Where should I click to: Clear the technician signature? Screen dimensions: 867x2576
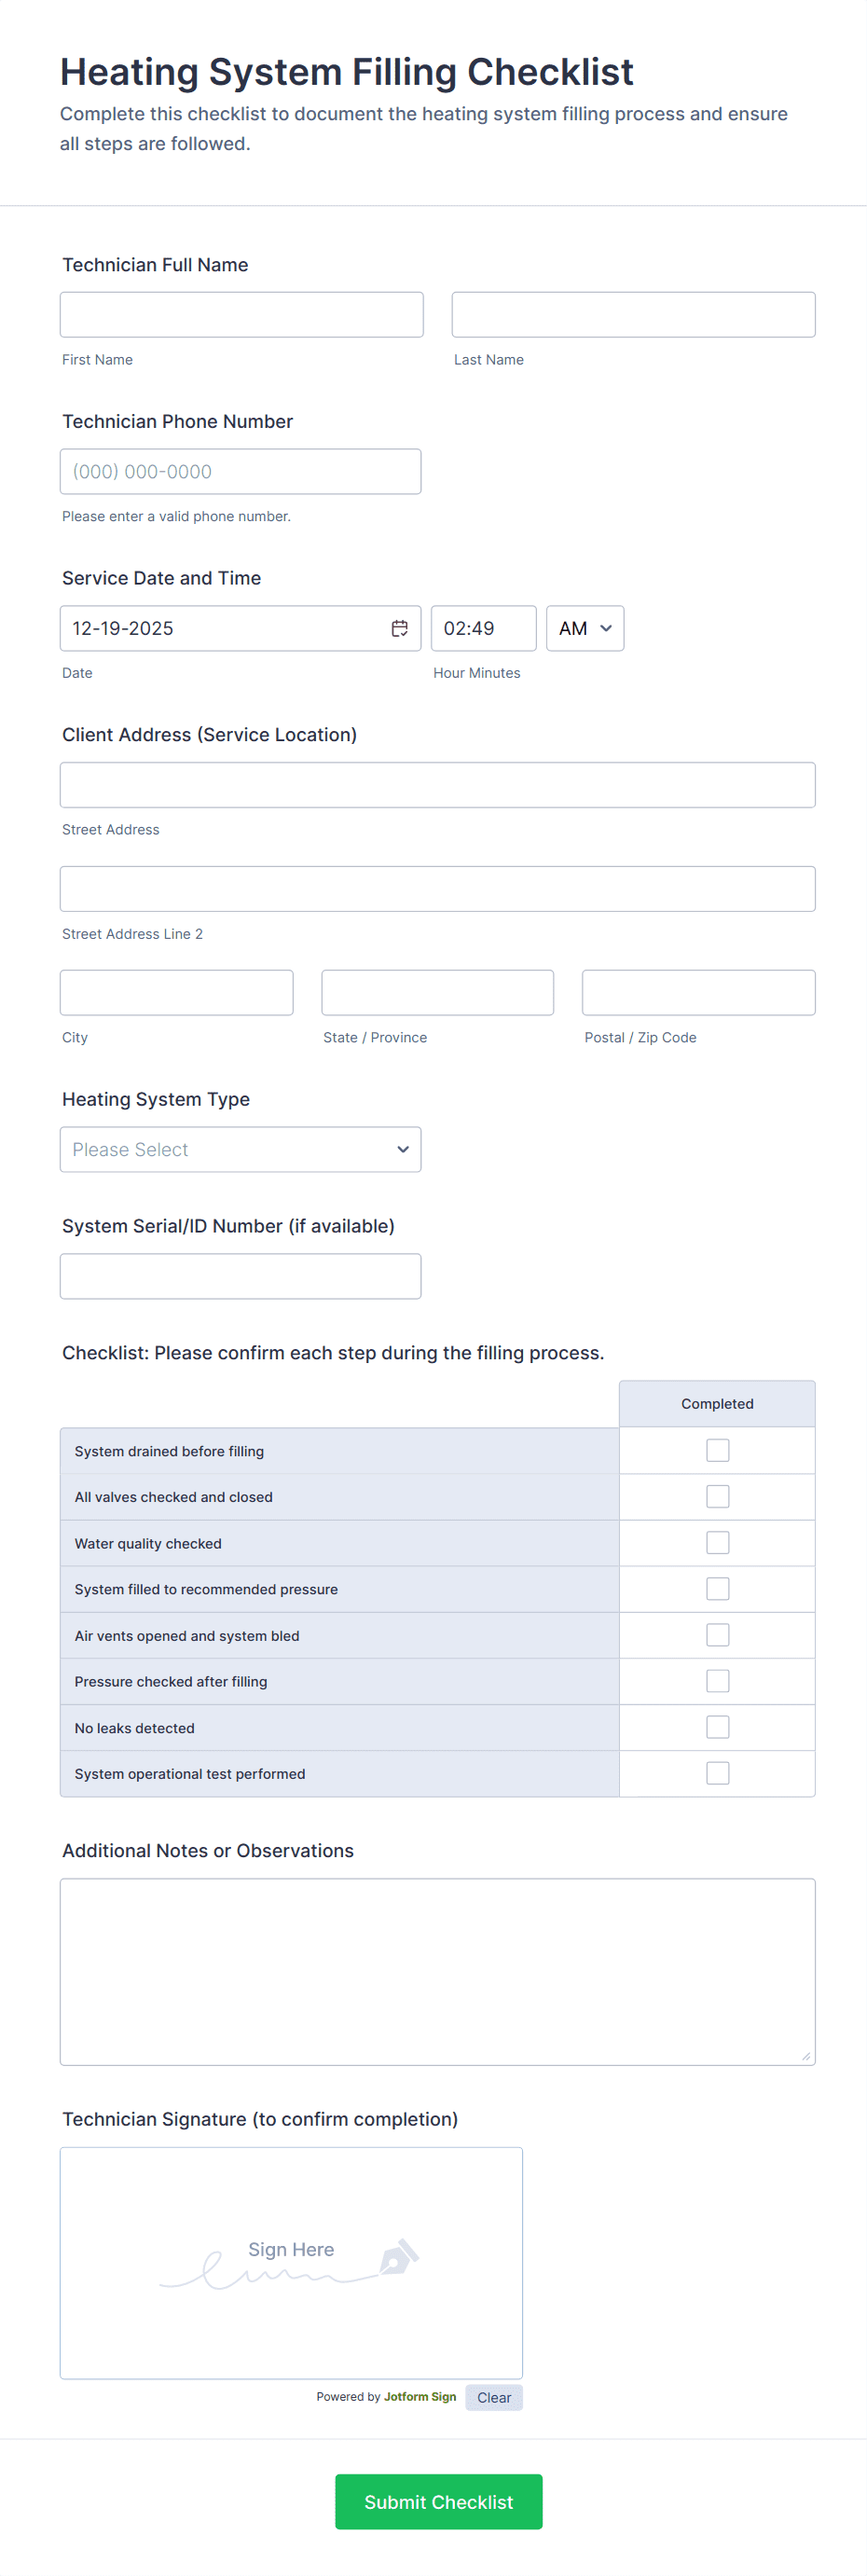(494, 2397)
